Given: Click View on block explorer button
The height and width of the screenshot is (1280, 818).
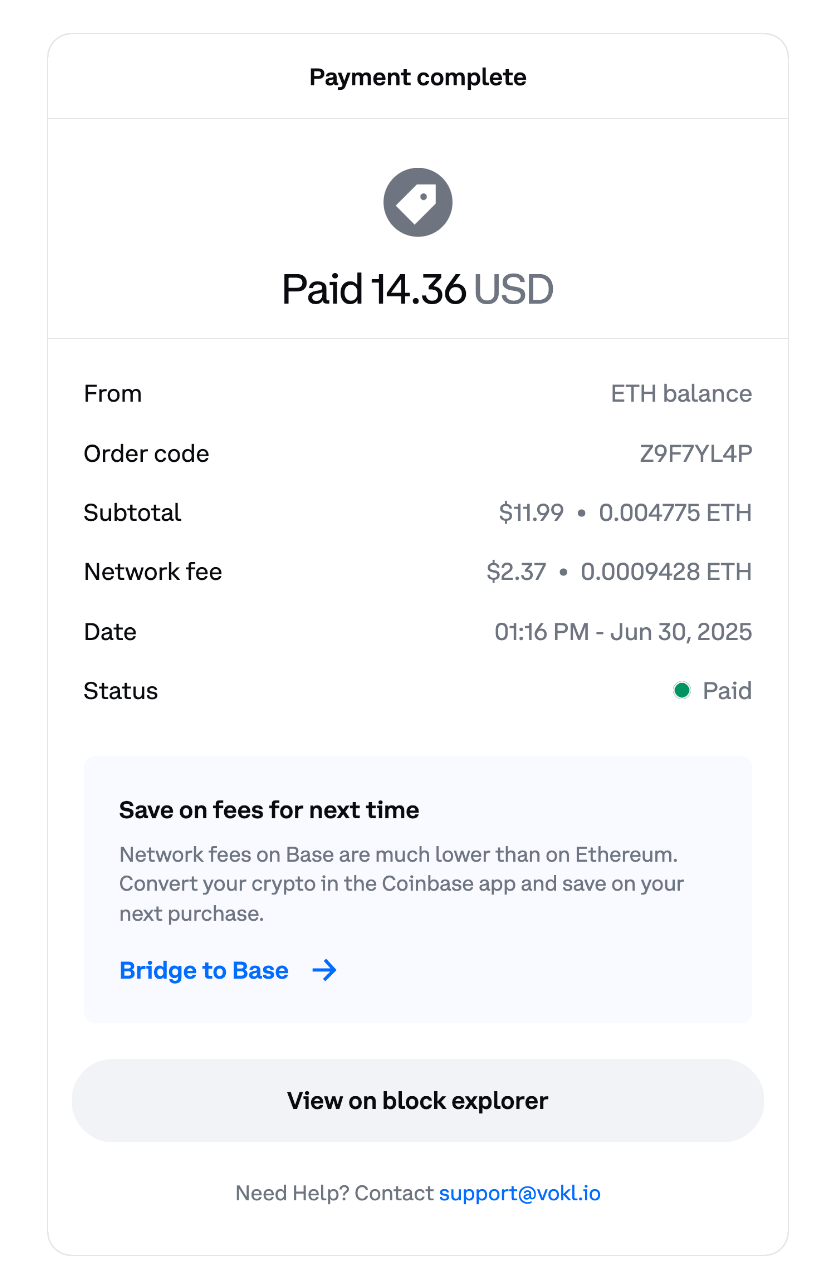Looking at the screenshot, I should point(418,1101).
